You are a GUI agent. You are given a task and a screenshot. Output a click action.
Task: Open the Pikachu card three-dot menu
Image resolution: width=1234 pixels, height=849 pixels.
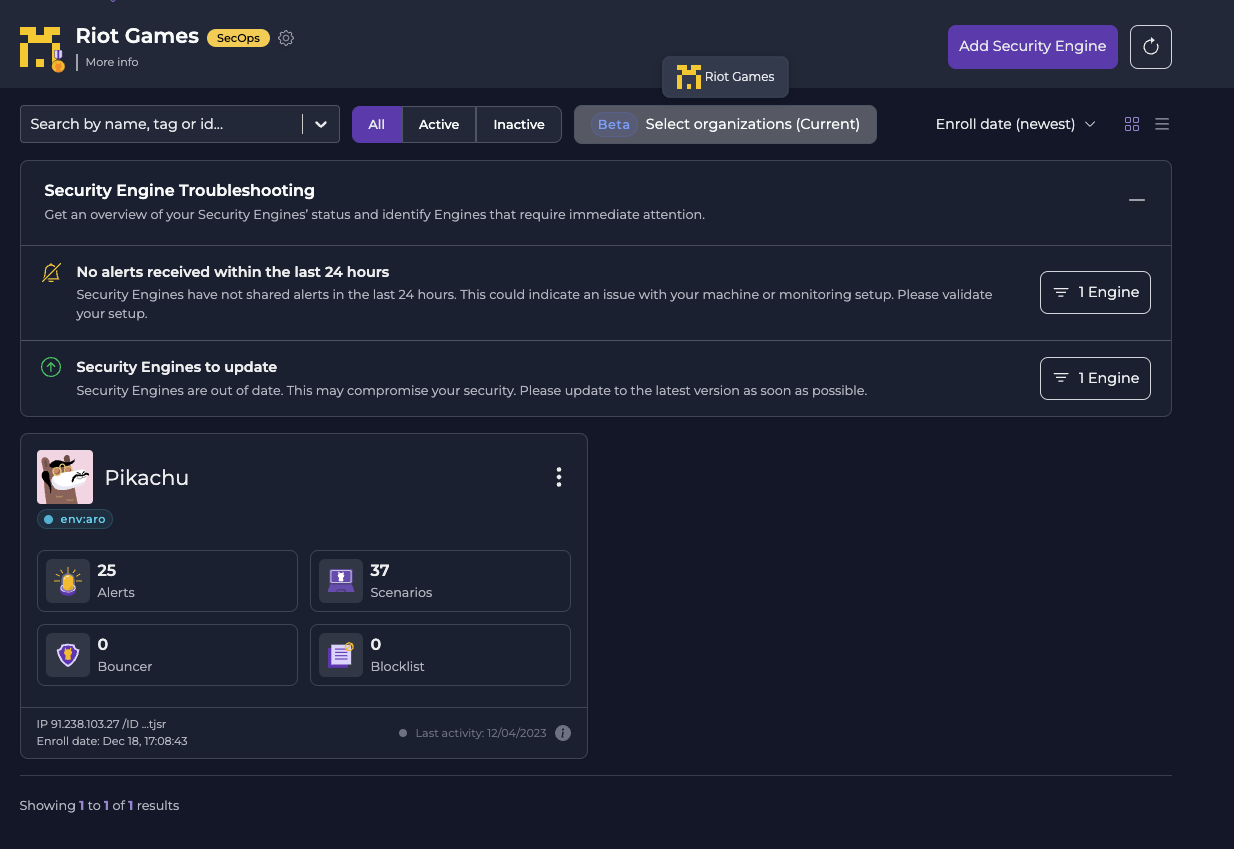(559, 477)
